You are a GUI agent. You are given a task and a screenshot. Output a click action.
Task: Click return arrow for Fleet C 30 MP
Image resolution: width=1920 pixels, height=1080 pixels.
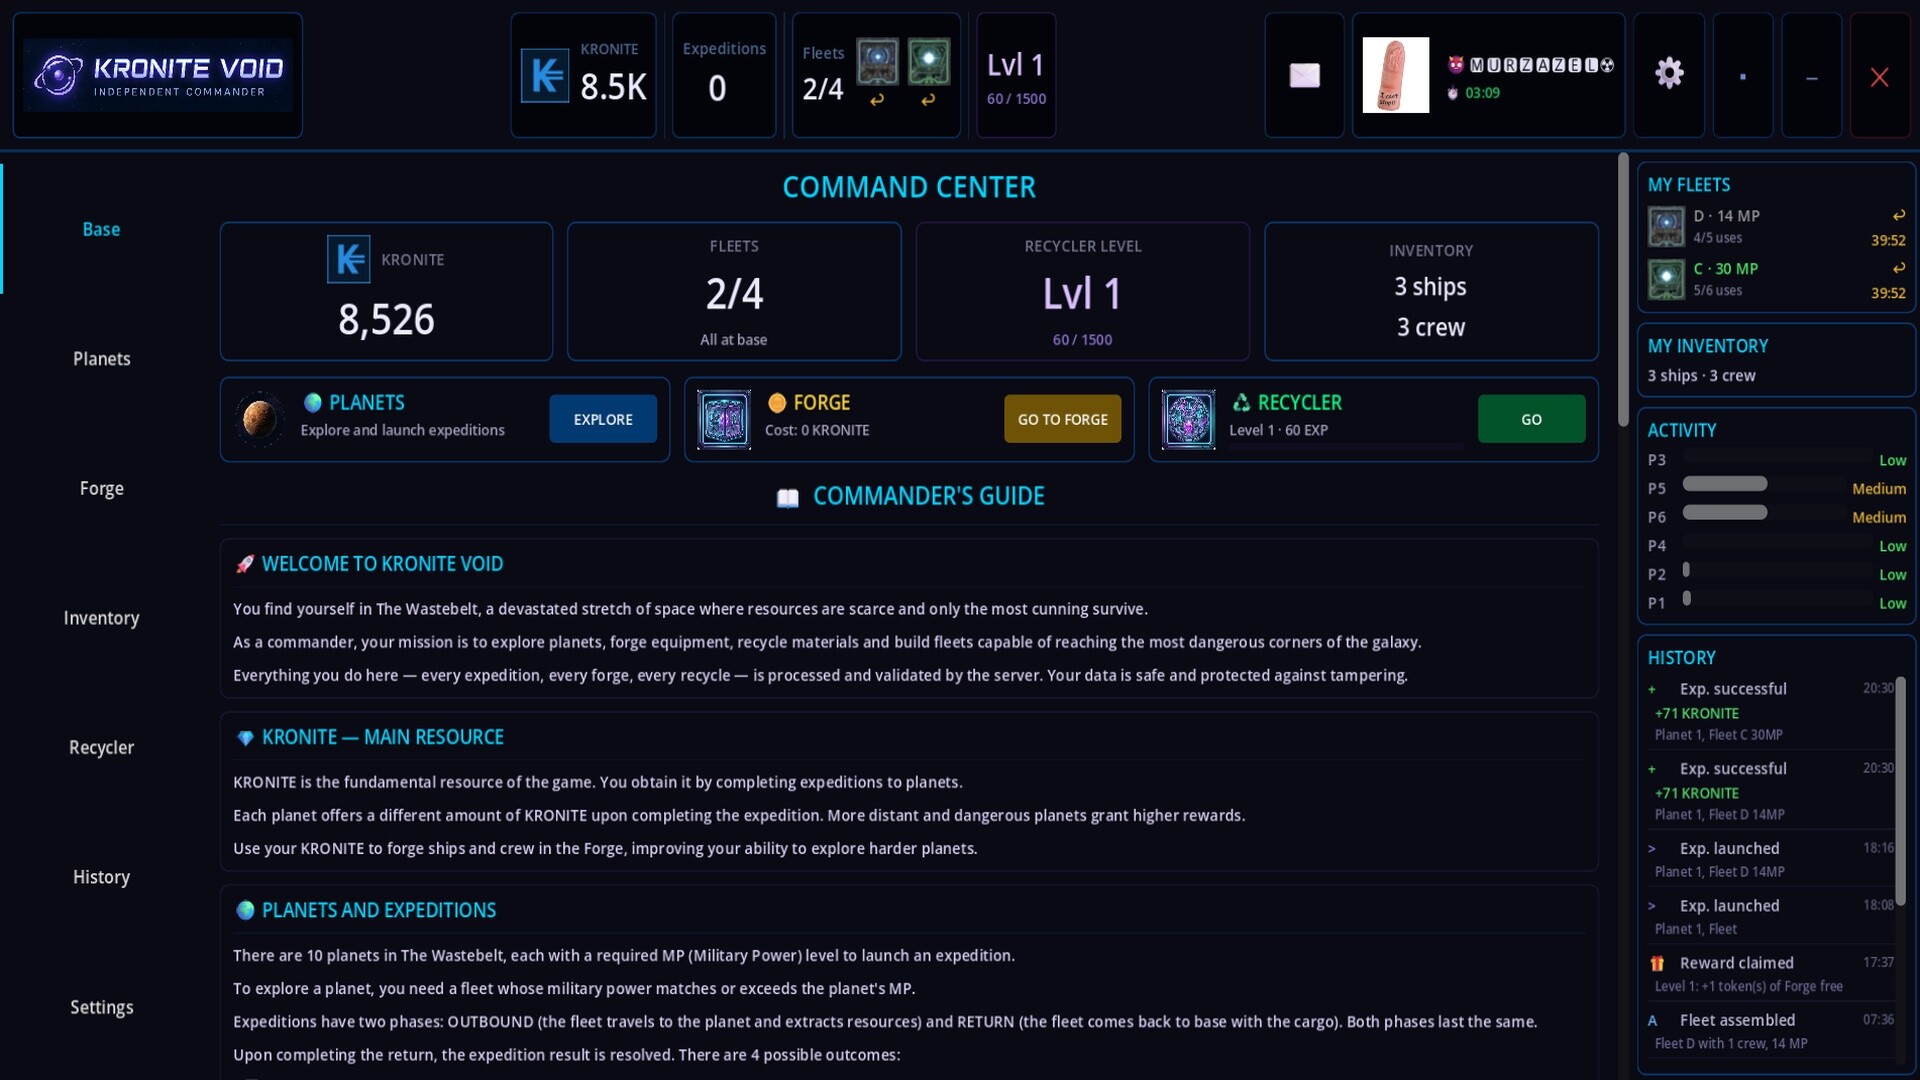click(1898, 268)
